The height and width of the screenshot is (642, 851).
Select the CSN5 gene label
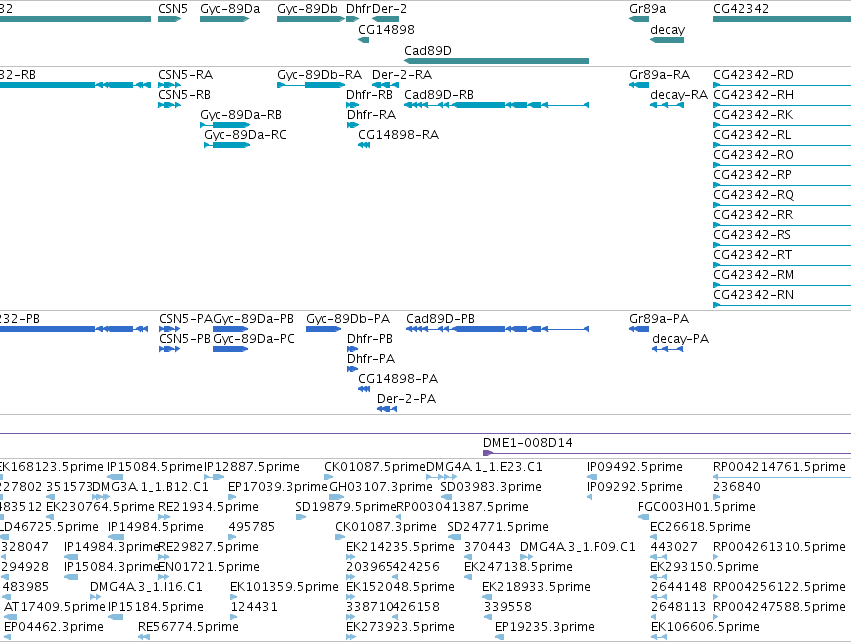(x=173, y=9)
